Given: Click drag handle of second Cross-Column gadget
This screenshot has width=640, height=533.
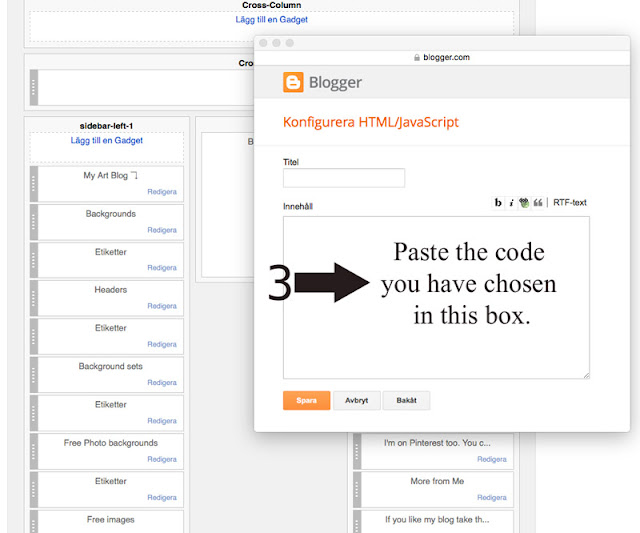Looking at the screenshot, I should [34, 87].
